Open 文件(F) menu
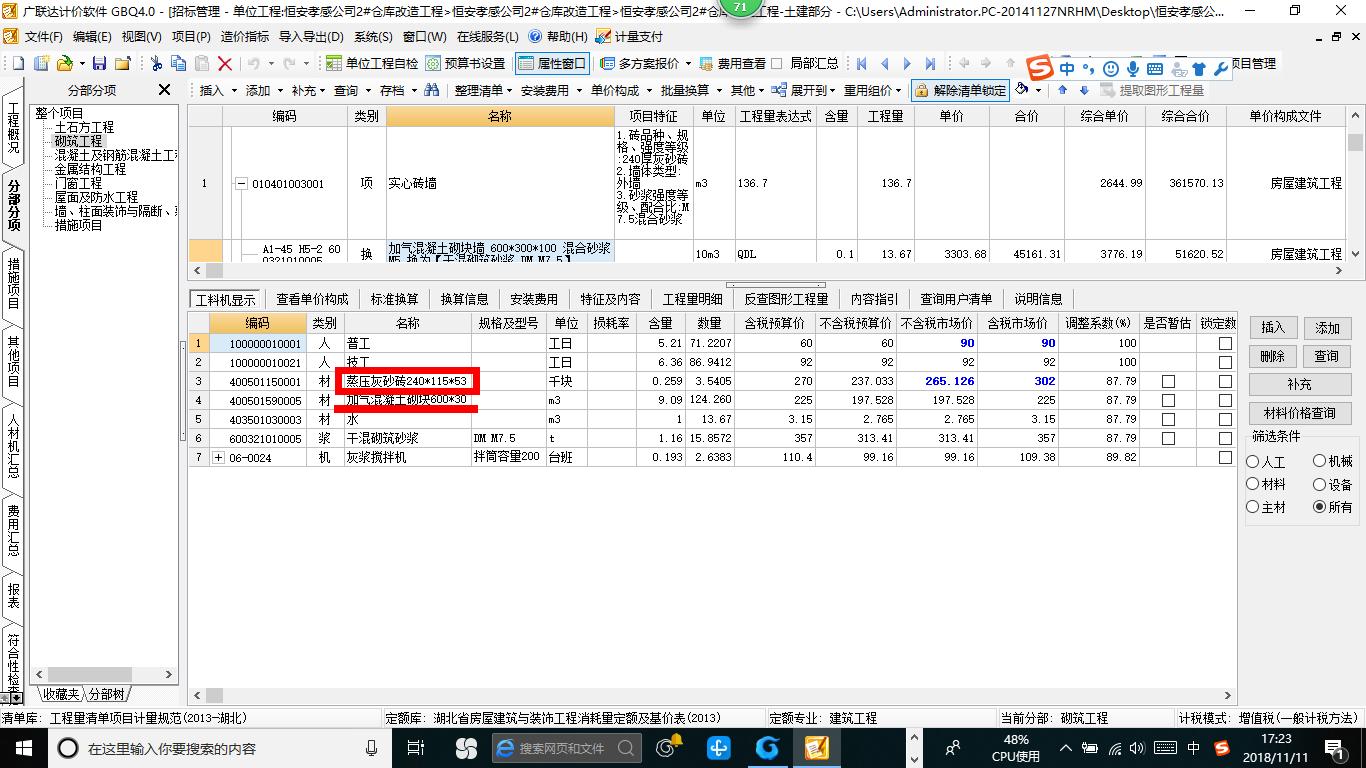The width and height of the screenshot is (1366, 768). (43, 36)
